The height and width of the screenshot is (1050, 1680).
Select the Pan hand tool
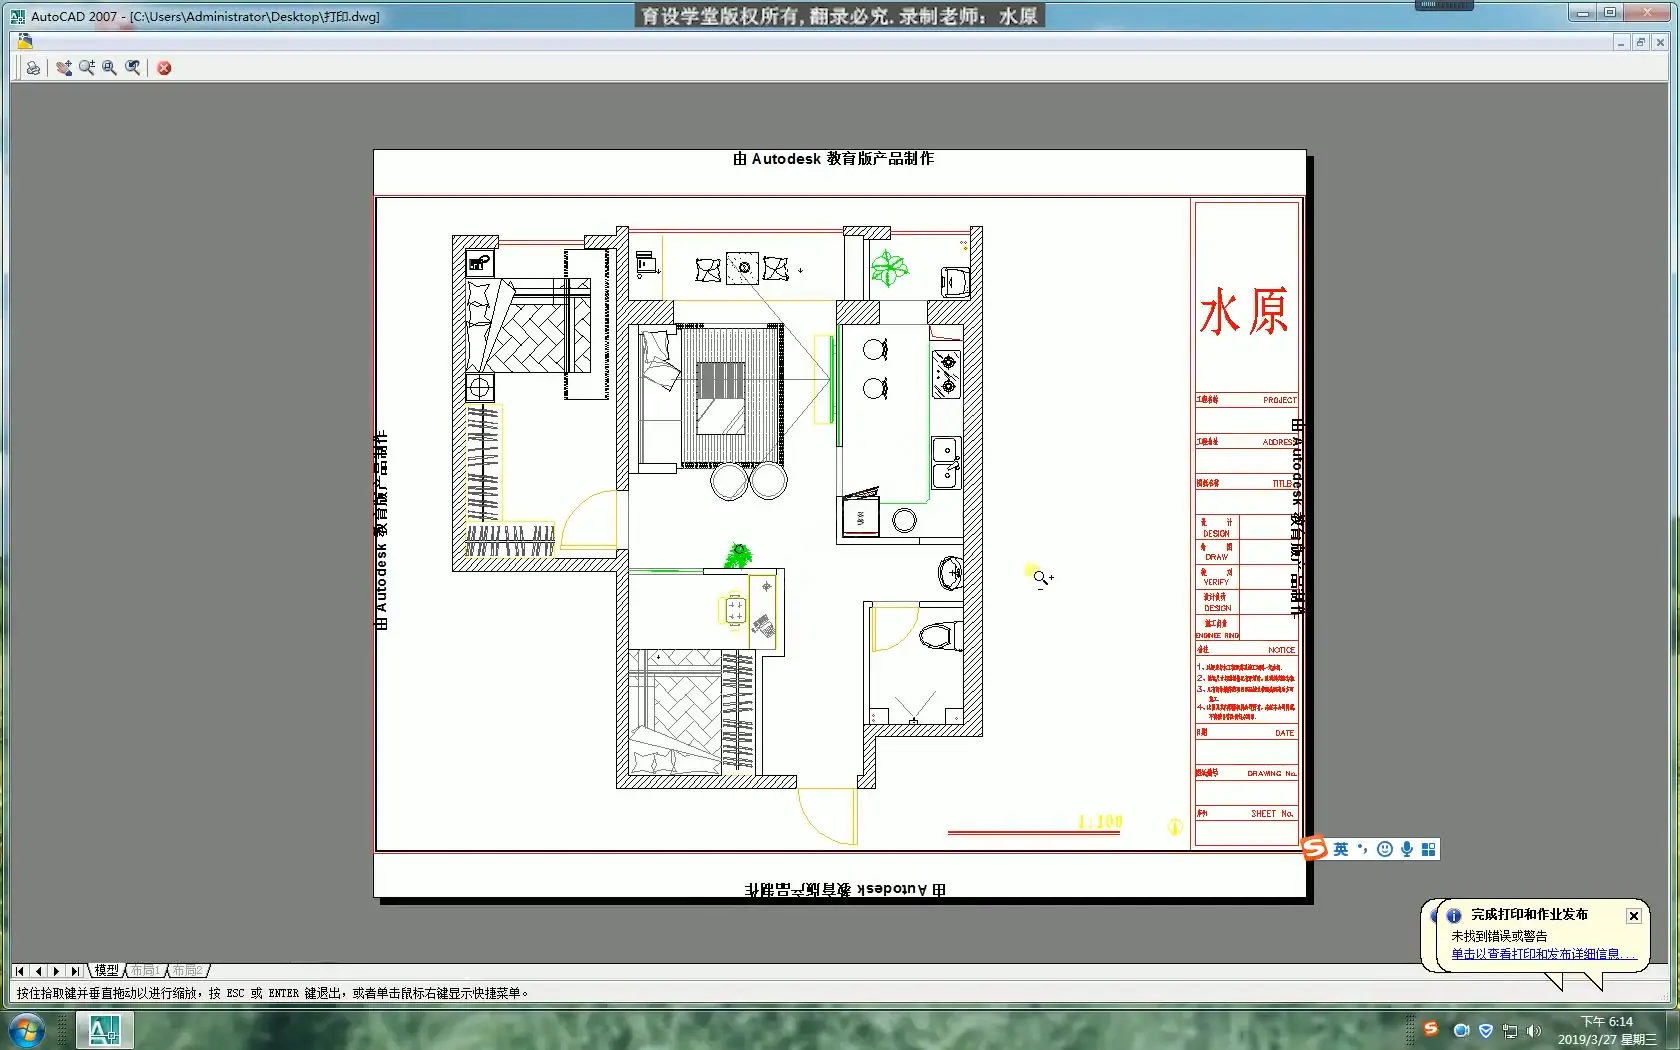(x=64, y=68)
